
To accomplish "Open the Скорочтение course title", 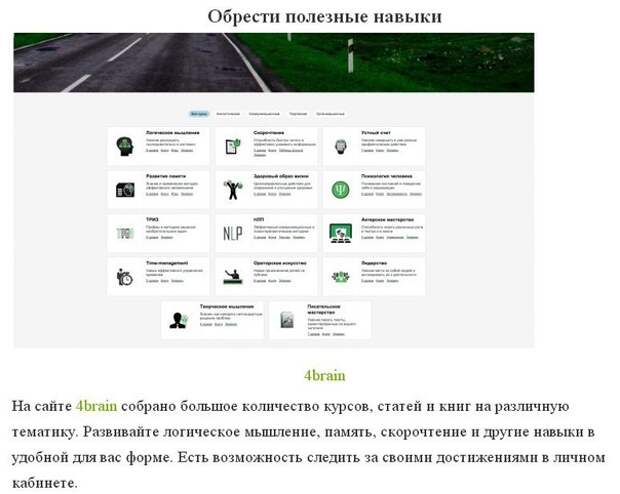I will 269,133.
